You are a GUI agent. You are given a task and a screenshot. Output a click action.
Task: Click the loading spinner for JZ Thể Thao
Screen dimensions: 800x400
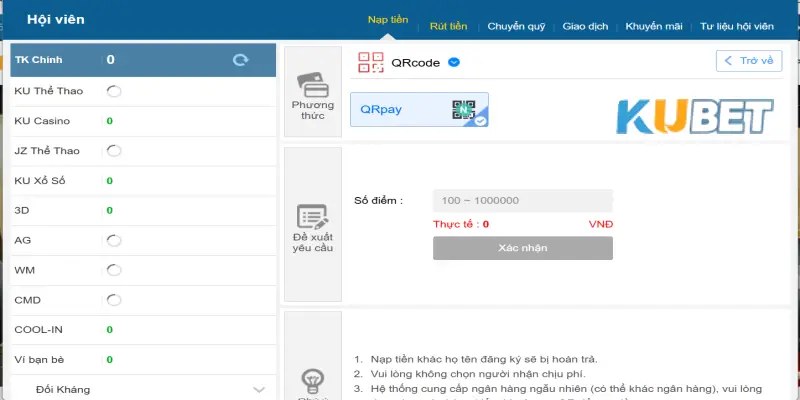click(x=114, y=151)
